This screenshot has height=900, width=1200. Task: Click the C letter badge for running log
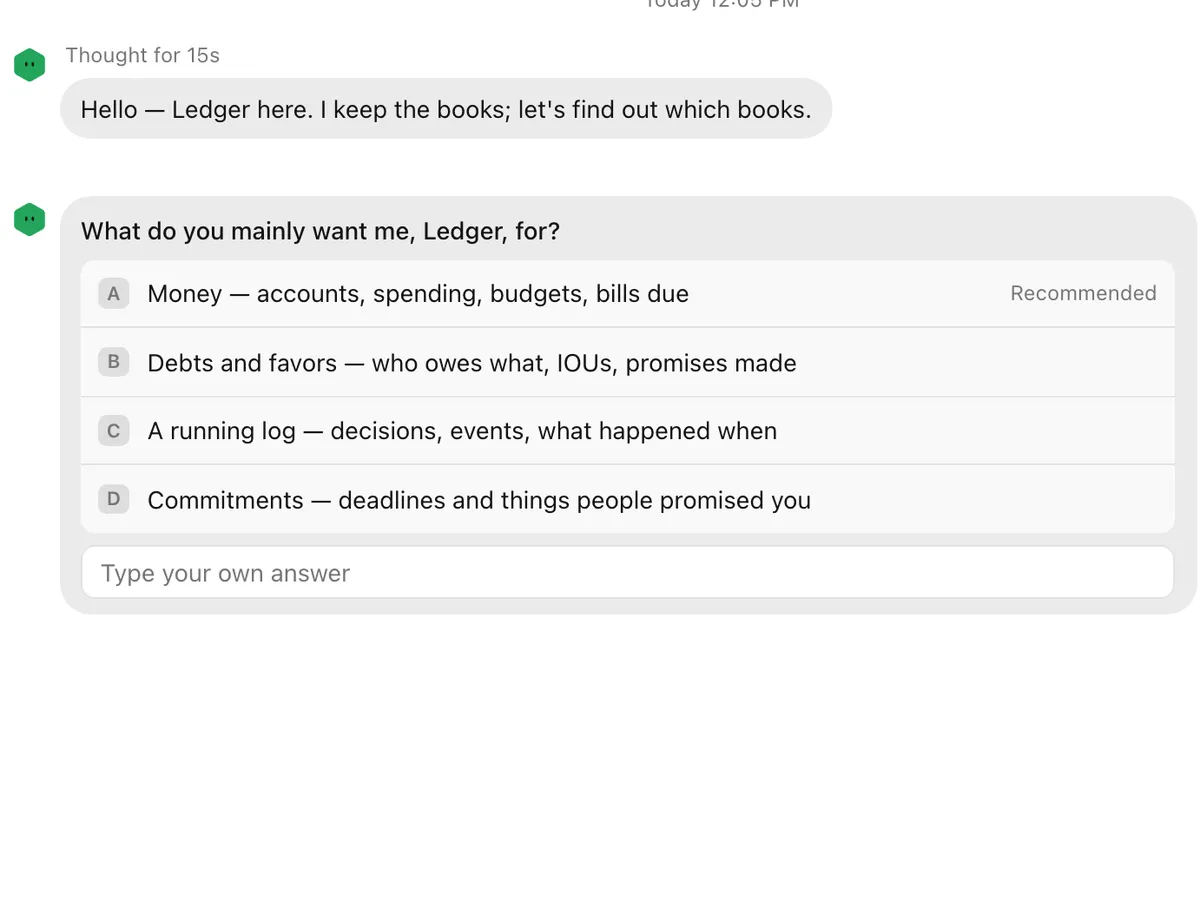pos(113,431)
